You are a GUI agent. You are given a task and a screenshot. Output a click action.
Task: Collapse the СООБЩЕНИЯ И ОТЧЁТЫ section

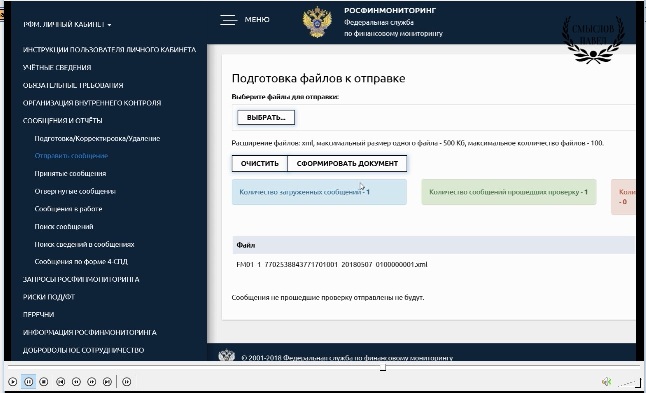point(63,121)
